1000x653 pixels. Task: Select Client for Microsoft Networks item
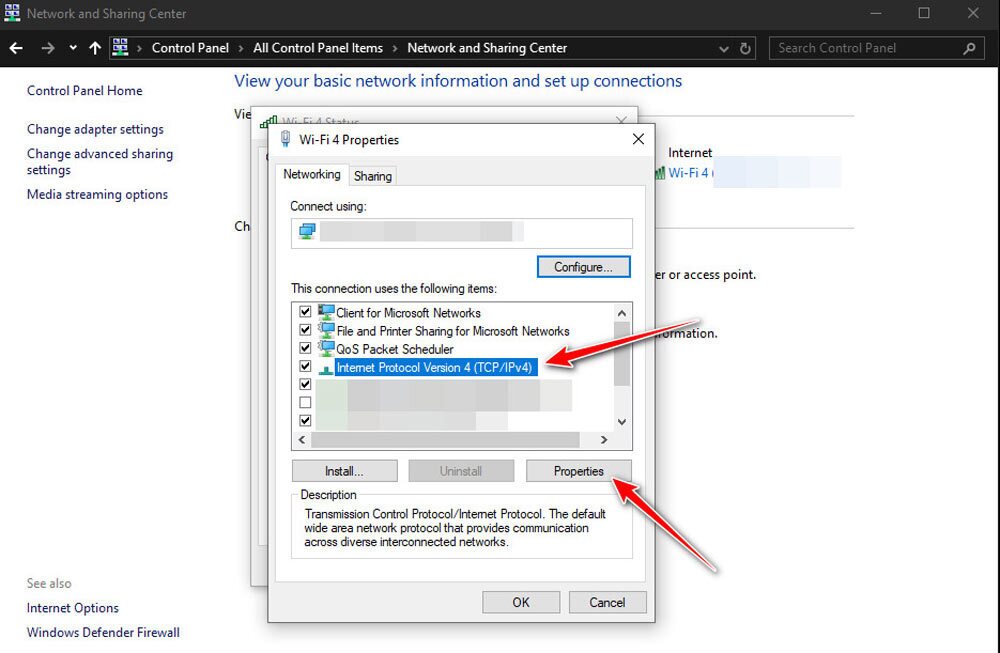[408, 312]
